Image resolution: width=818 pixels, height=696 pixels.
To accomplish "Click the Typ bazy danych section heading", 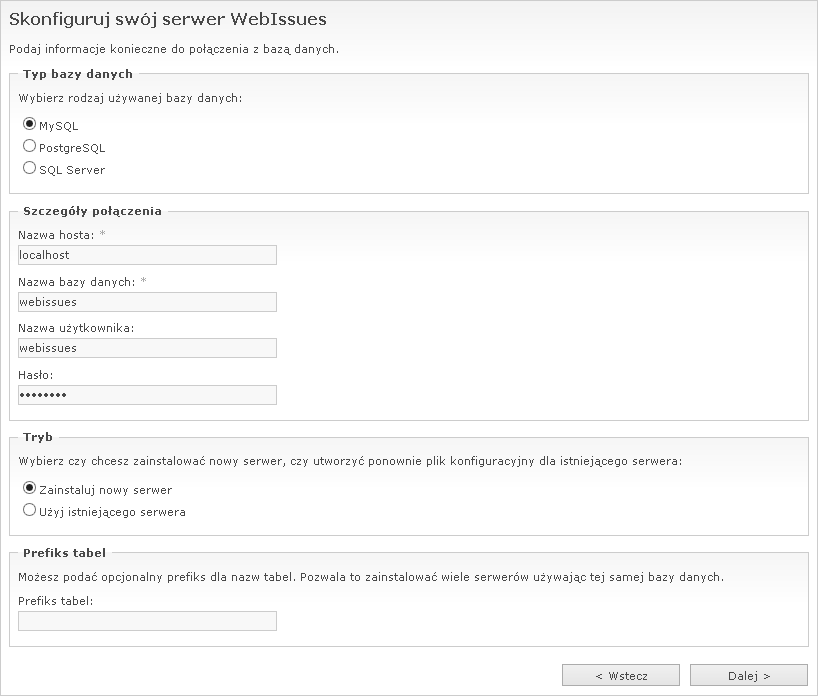I will coord(77,74).
